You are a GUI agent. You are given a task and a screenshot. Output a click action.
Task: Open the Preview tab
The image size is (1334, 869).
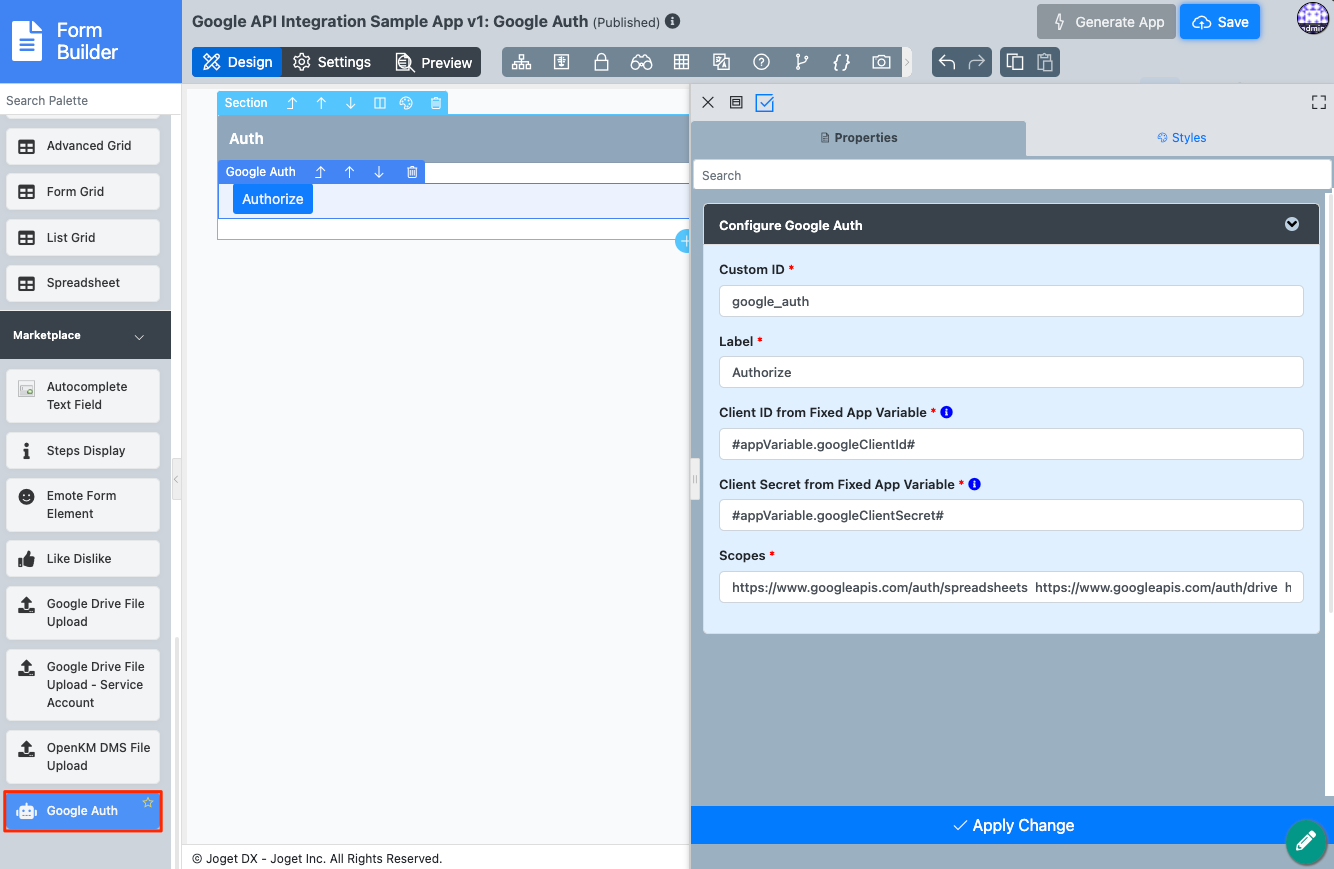(433, 62)
